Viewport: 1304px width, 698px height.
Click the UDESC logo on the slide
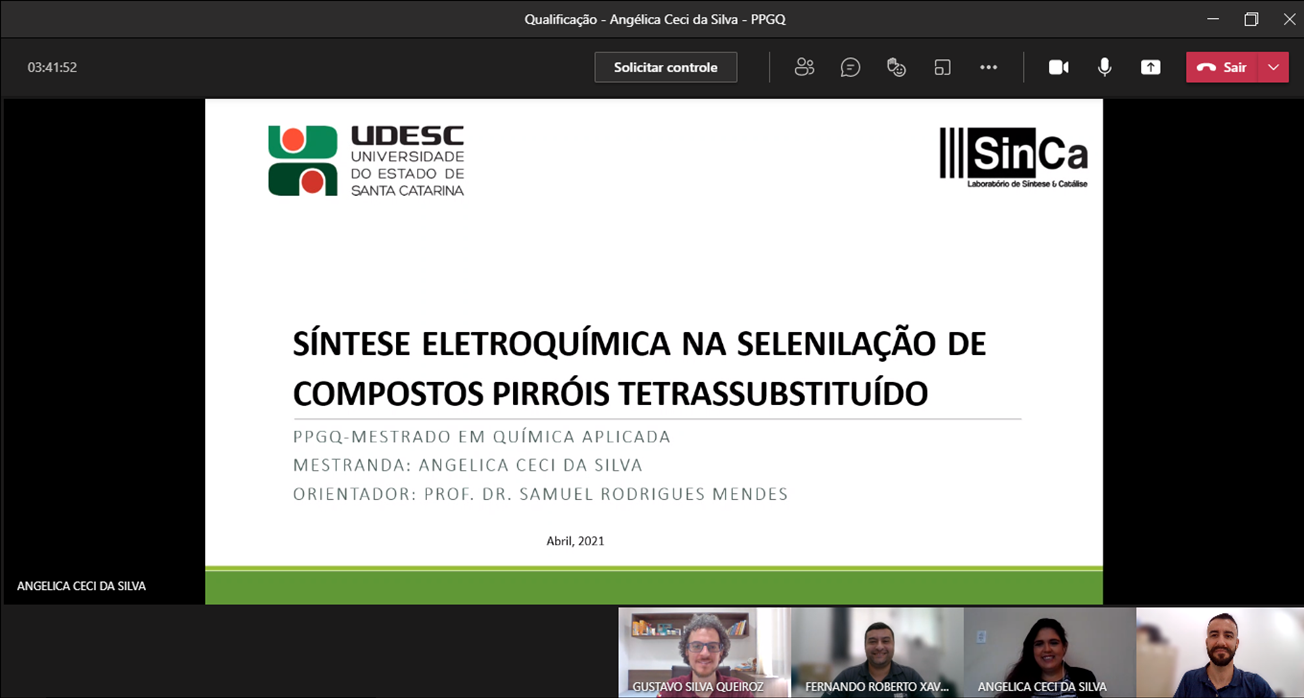tap(366, 161)
